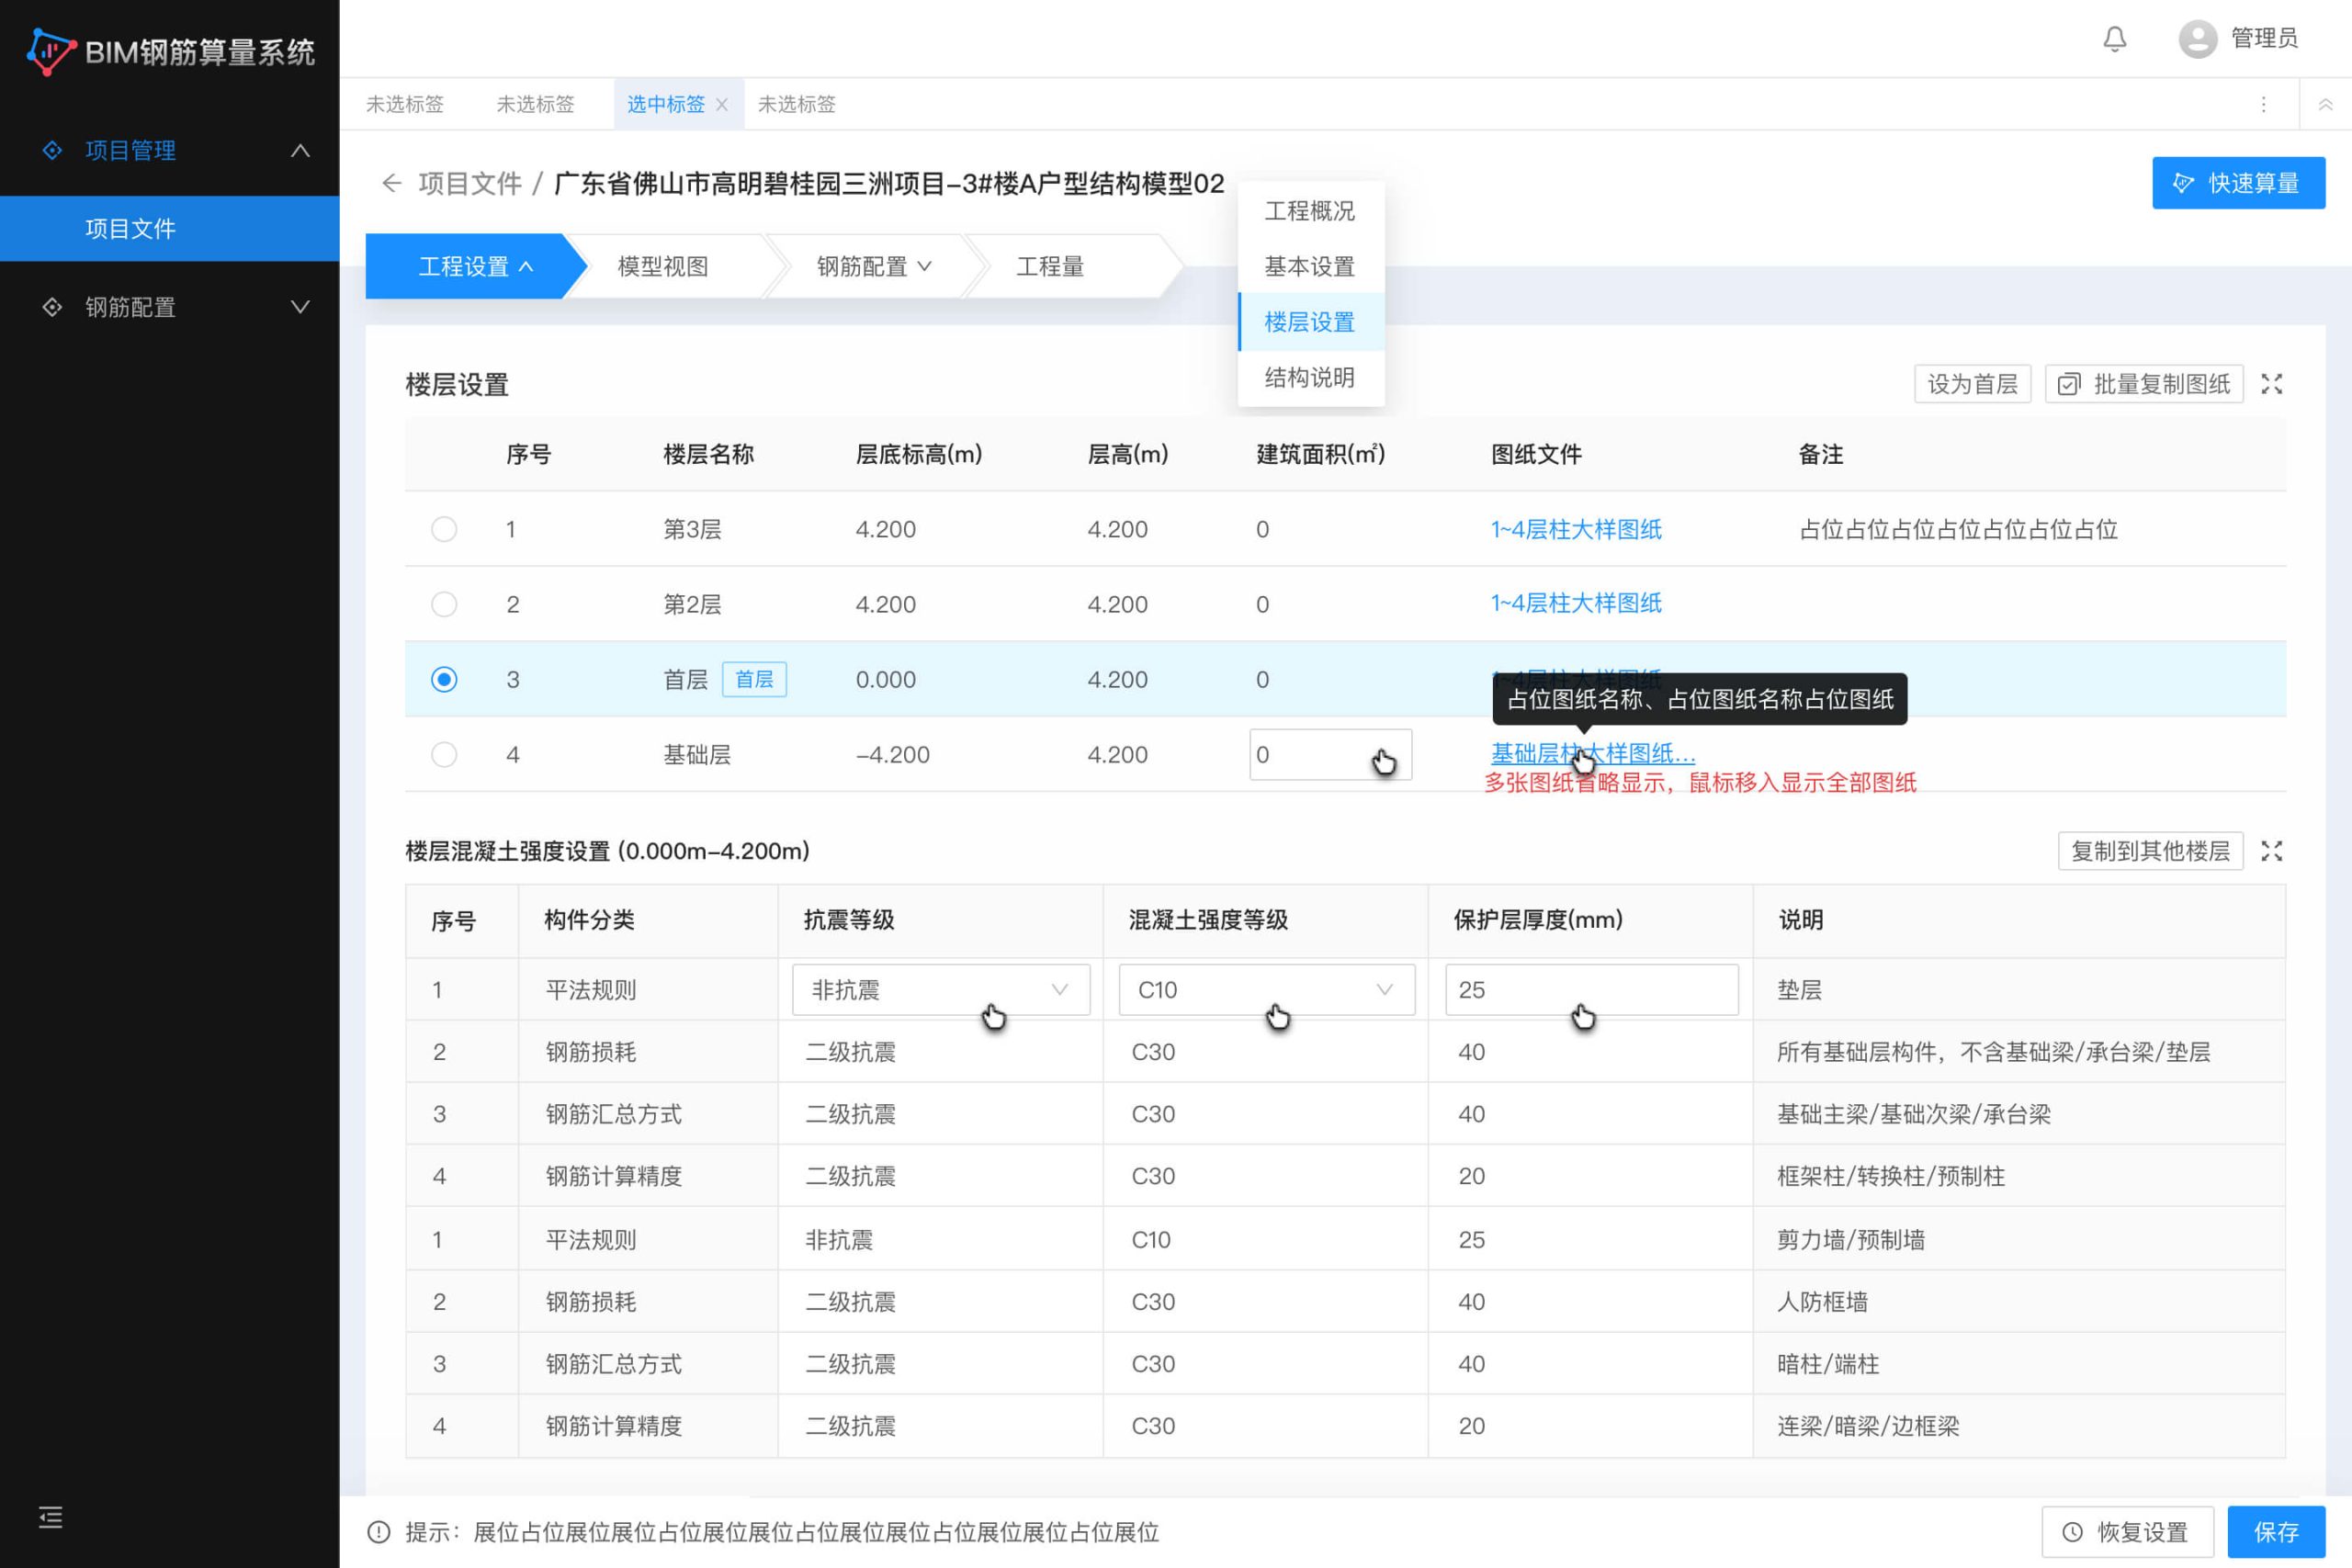The width and height of the screenshot is (2352, 1568).
Task: Click the 批量复制图纸 button
Action: tap(2144, 384)
